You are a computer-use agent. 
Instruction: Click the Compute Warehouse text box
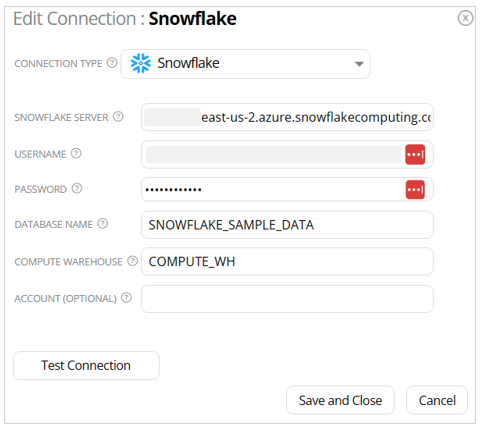coord(287,261)
